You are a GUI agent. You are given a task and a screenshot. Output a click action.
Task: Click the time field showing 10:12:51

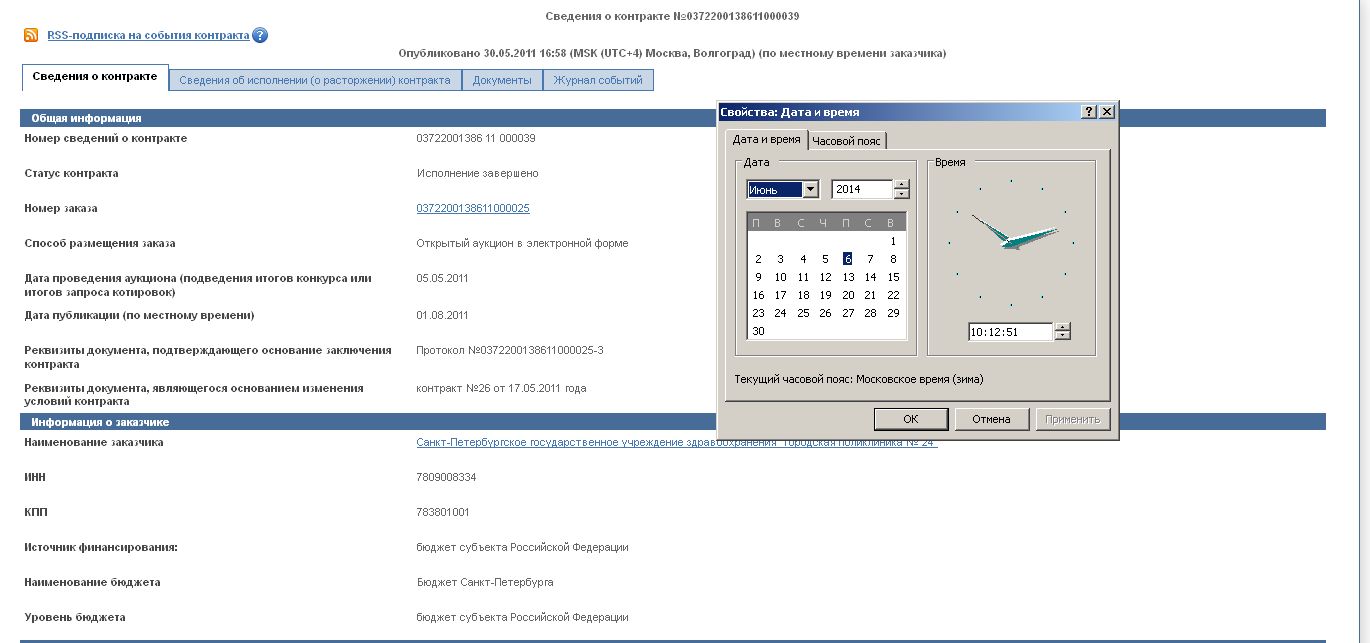click(x=1010, y=332)
